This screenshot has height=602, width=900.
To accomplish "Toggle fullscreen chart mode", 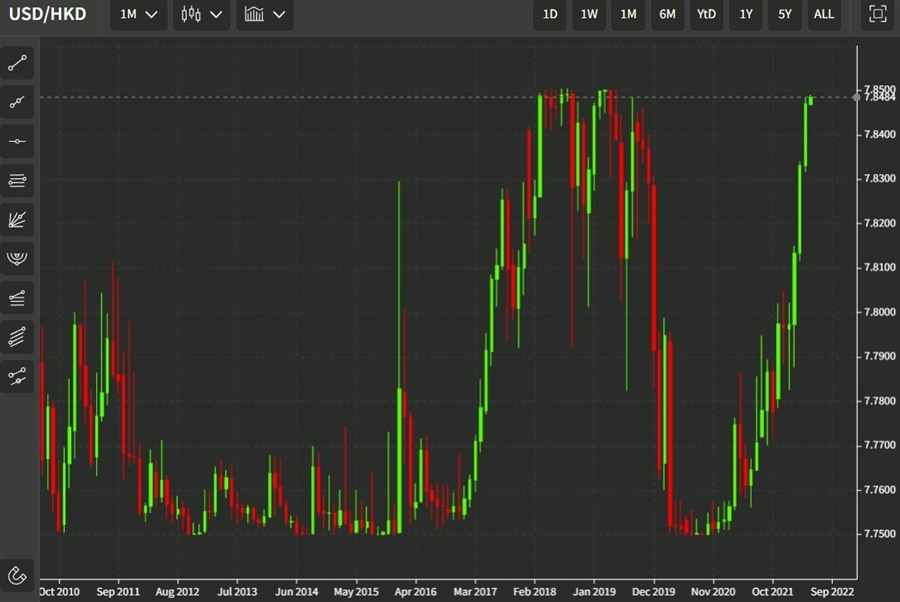I will [878, 14].
